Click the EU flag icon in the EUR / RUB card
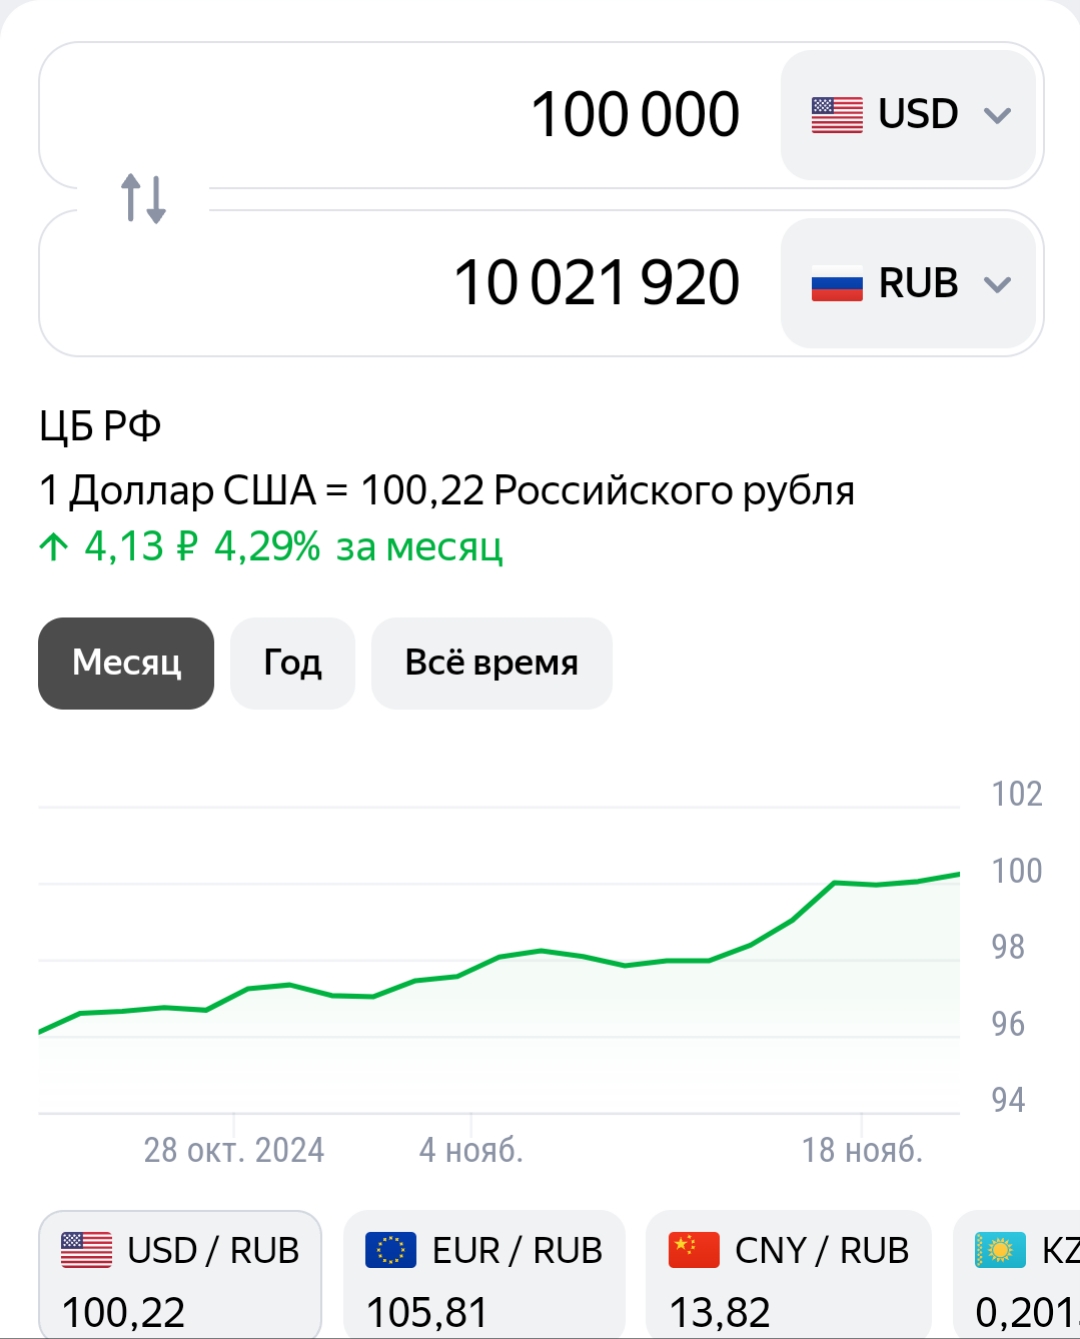 point(391,1250)
